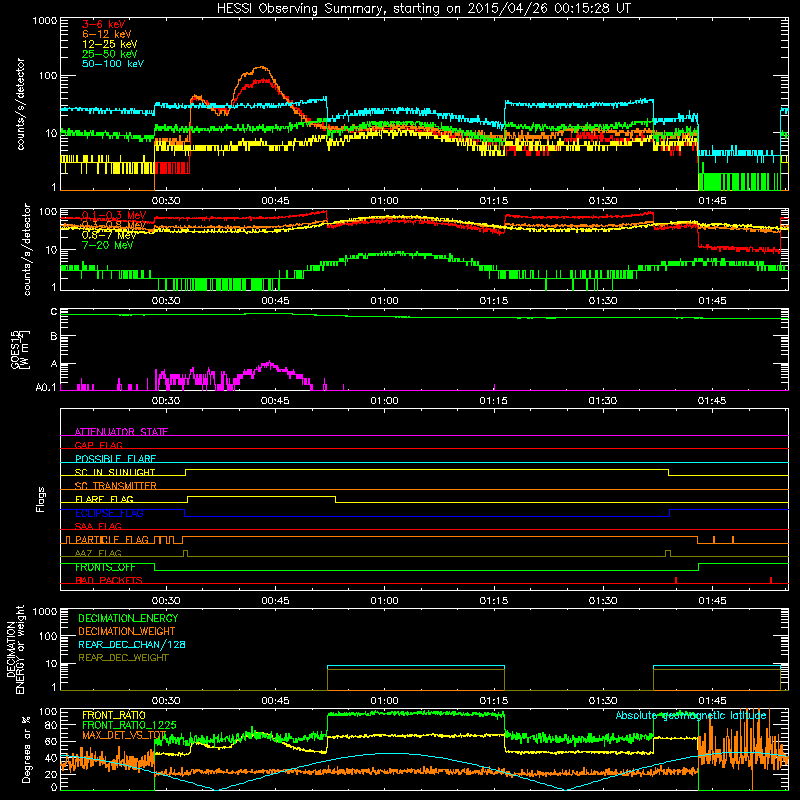Screen dimensions: 800x800
Task: Select the BAD_PACKETS flag label
Action: 109,580
